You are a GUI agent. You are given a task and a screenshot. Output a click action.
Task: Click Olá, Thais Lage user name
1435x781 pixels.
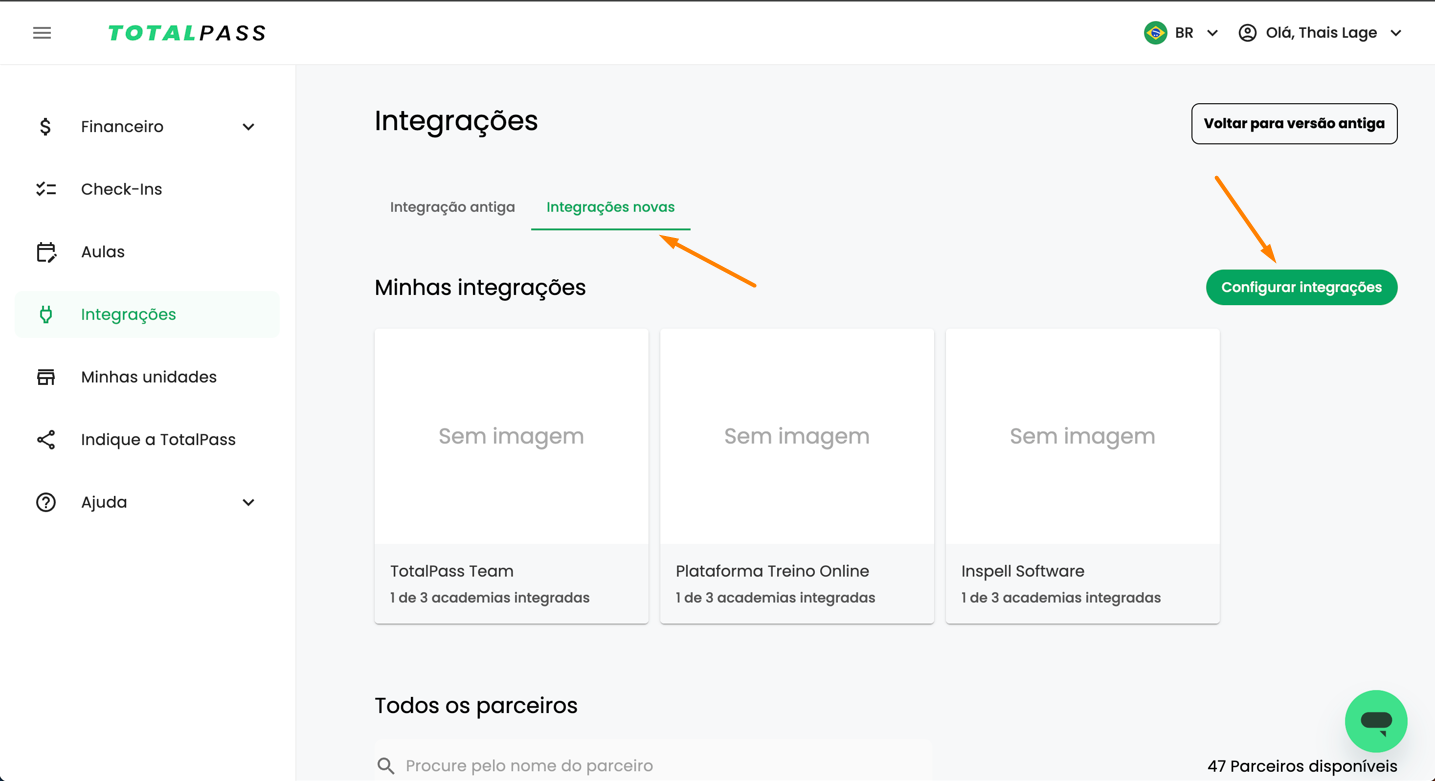(1321, 33)
